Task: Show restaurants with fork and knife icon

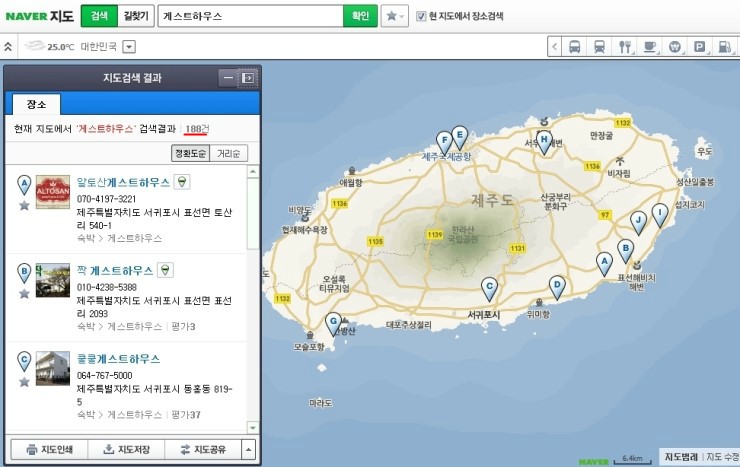Action: 625,47
